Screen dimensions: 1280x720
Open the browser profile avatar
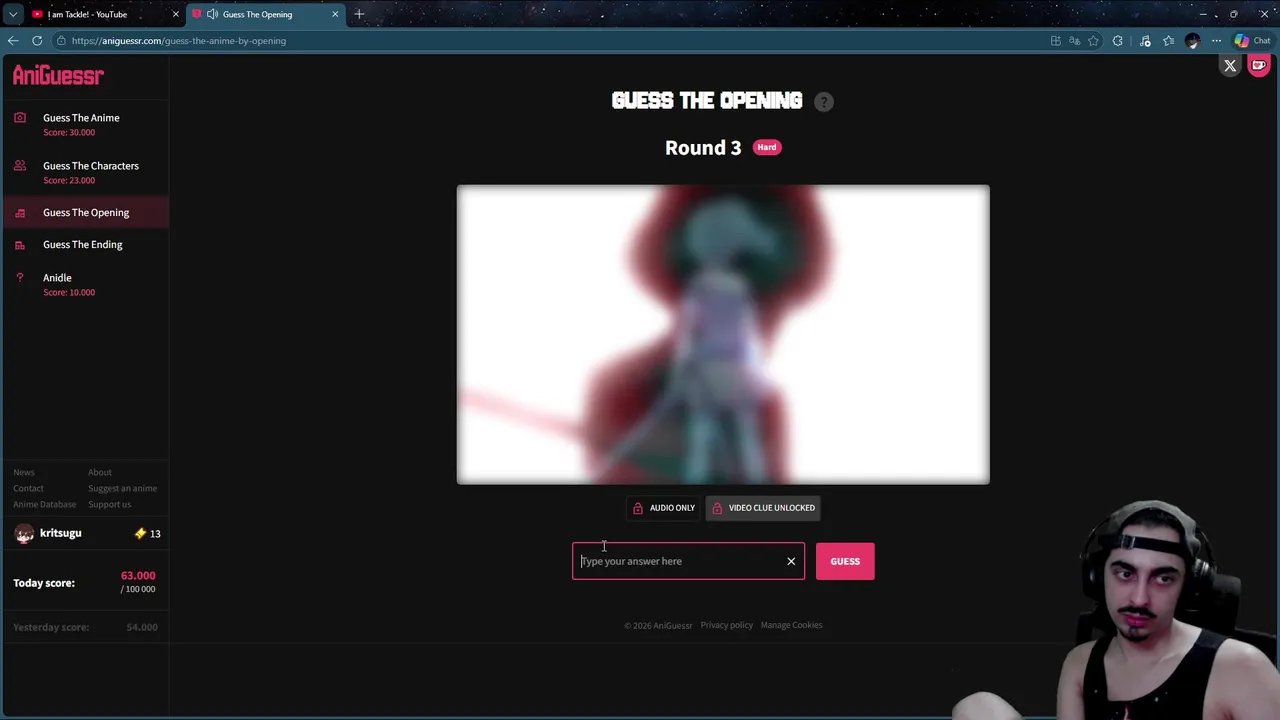pos(1192,41)
